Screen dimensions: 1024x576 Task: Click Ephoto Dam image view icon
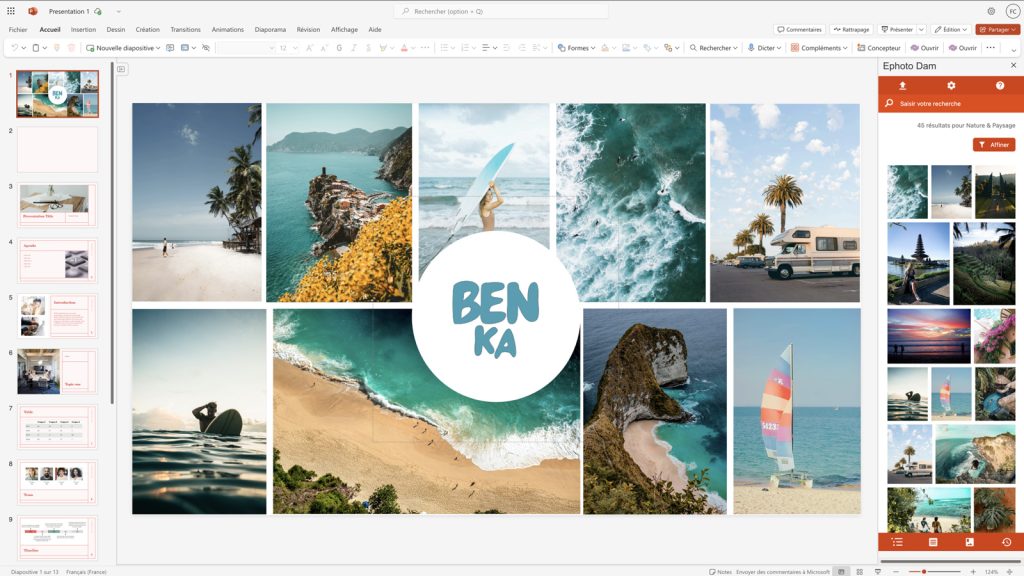pos(970,542)
